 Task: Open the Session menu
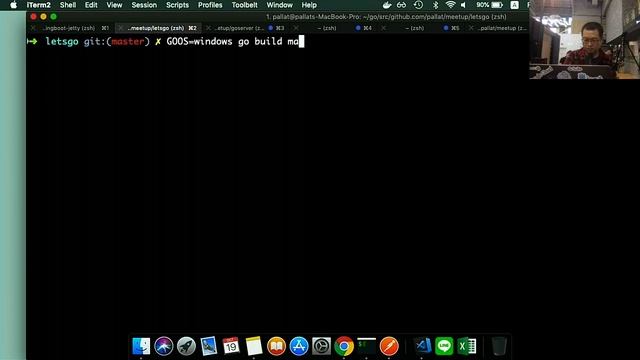(x=144, y=5)
